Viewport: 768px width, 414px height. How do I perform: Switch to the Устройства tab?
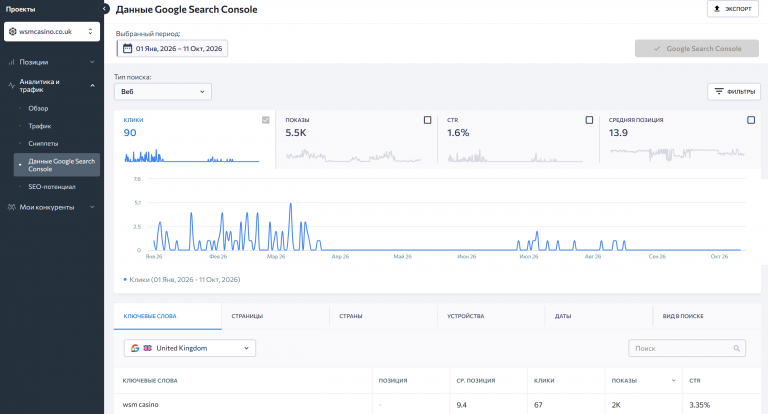click(491, 317)
